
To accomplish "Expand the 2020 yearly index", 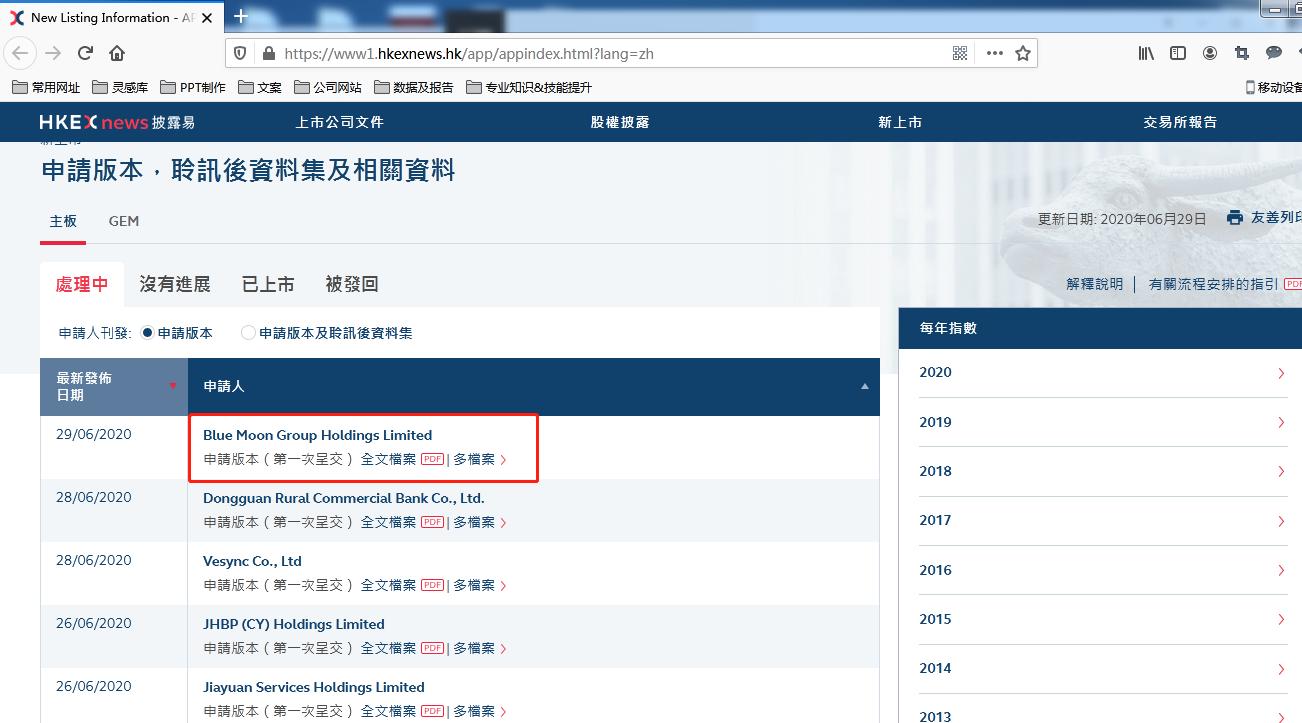I will point(1102,373).
